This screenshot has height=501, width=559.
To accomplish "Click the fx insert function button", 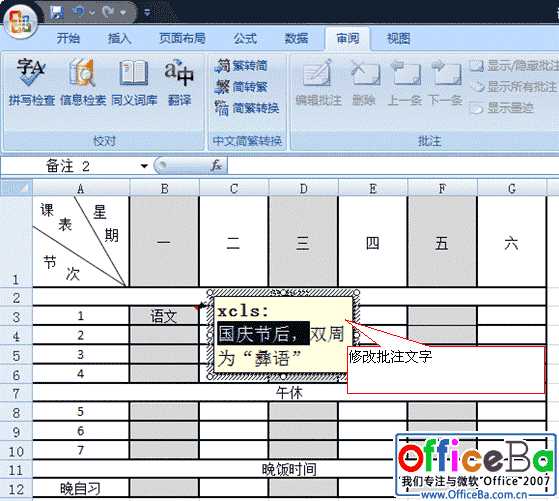I will [216, 166].
